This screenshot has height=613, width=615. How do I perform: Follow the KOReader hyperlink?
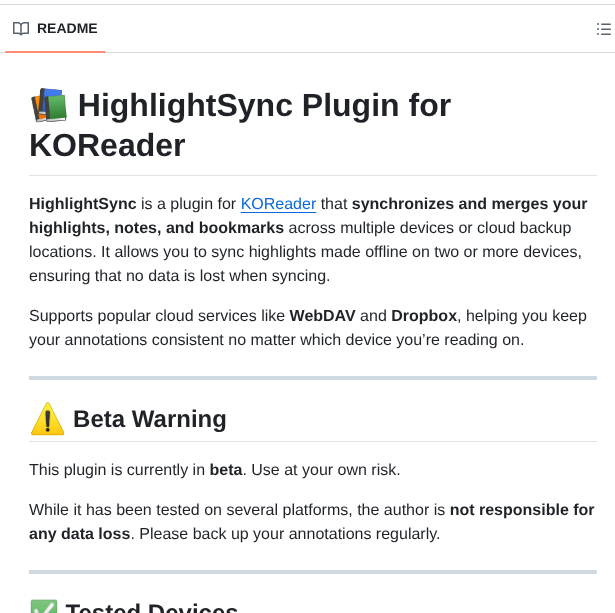coord(278,204)
